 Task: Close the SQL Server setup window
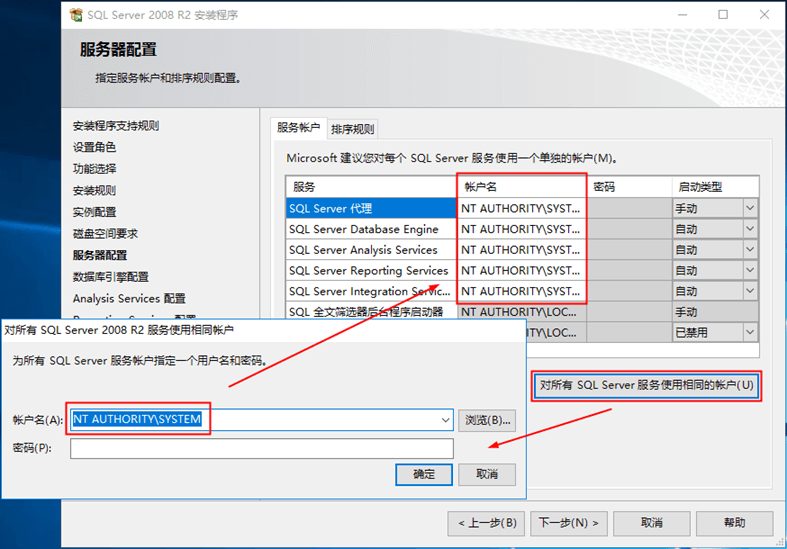pyautogui.click(x=764, y=15)
